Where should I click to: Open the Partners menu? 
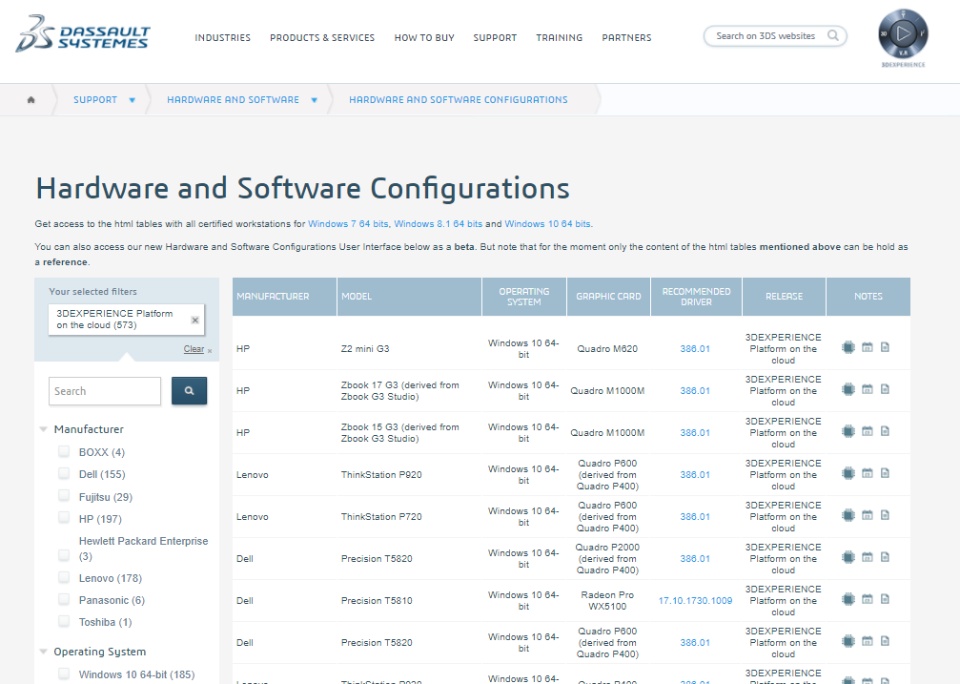(626, 37)
